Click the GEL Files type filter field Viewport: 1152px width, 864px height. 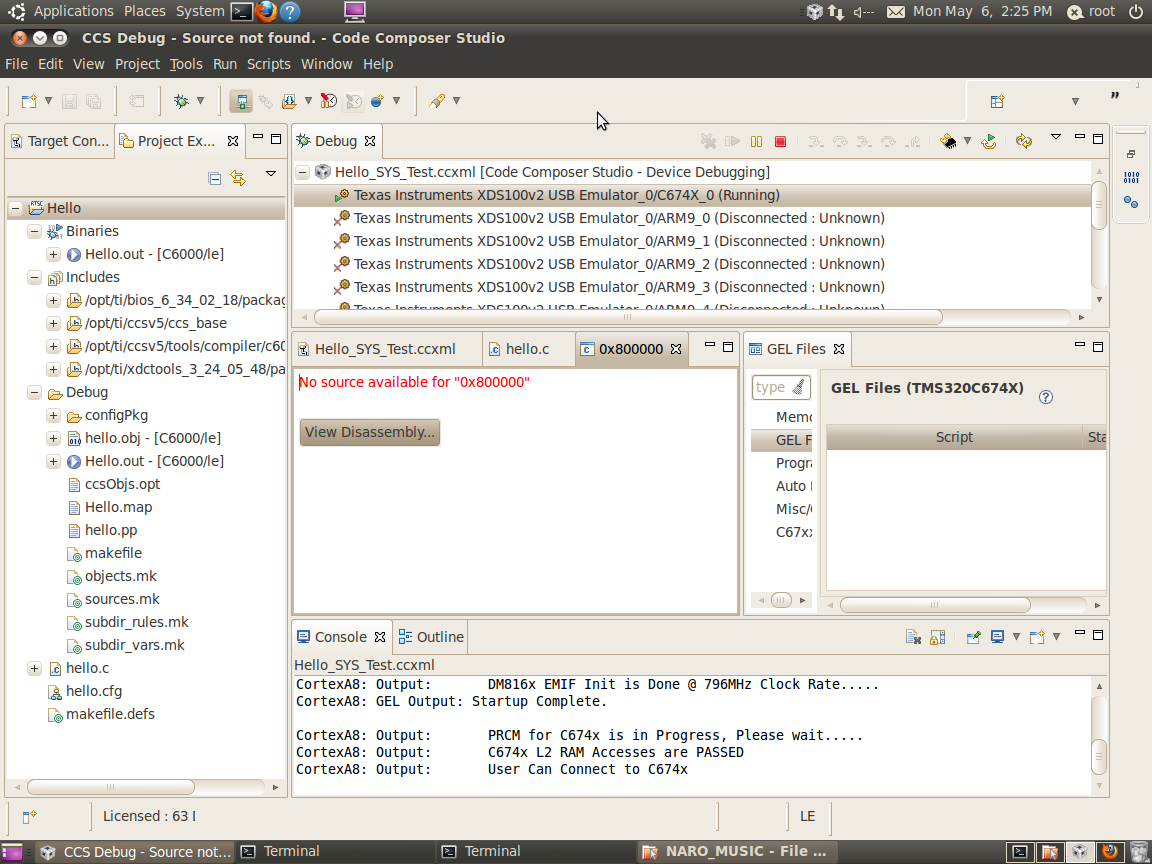click(x=772, y=387)
